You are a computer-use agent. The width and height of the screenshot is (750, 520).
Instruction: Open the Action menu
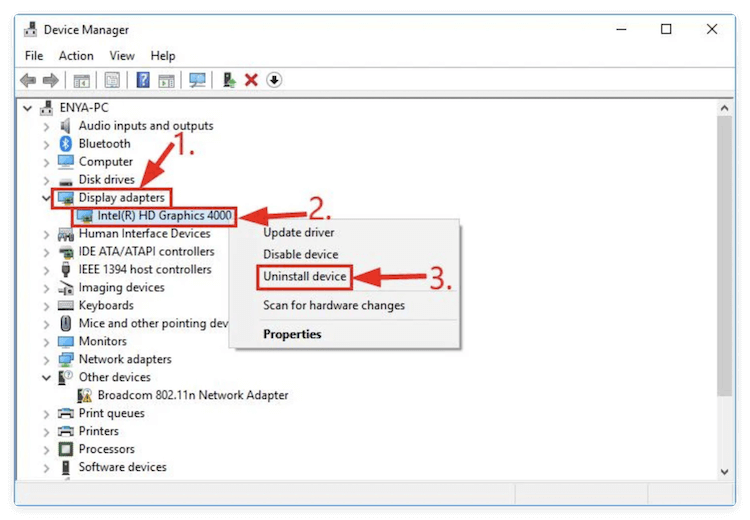(x=76, y=55)
